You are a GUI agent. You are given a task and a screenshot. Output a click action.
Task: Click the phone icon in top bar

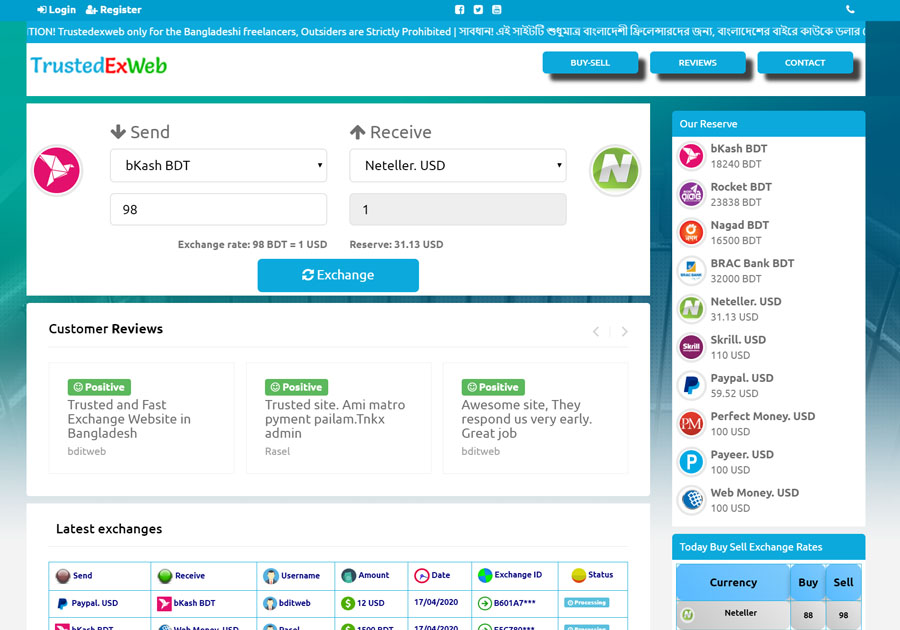click(x=850, y=10)
